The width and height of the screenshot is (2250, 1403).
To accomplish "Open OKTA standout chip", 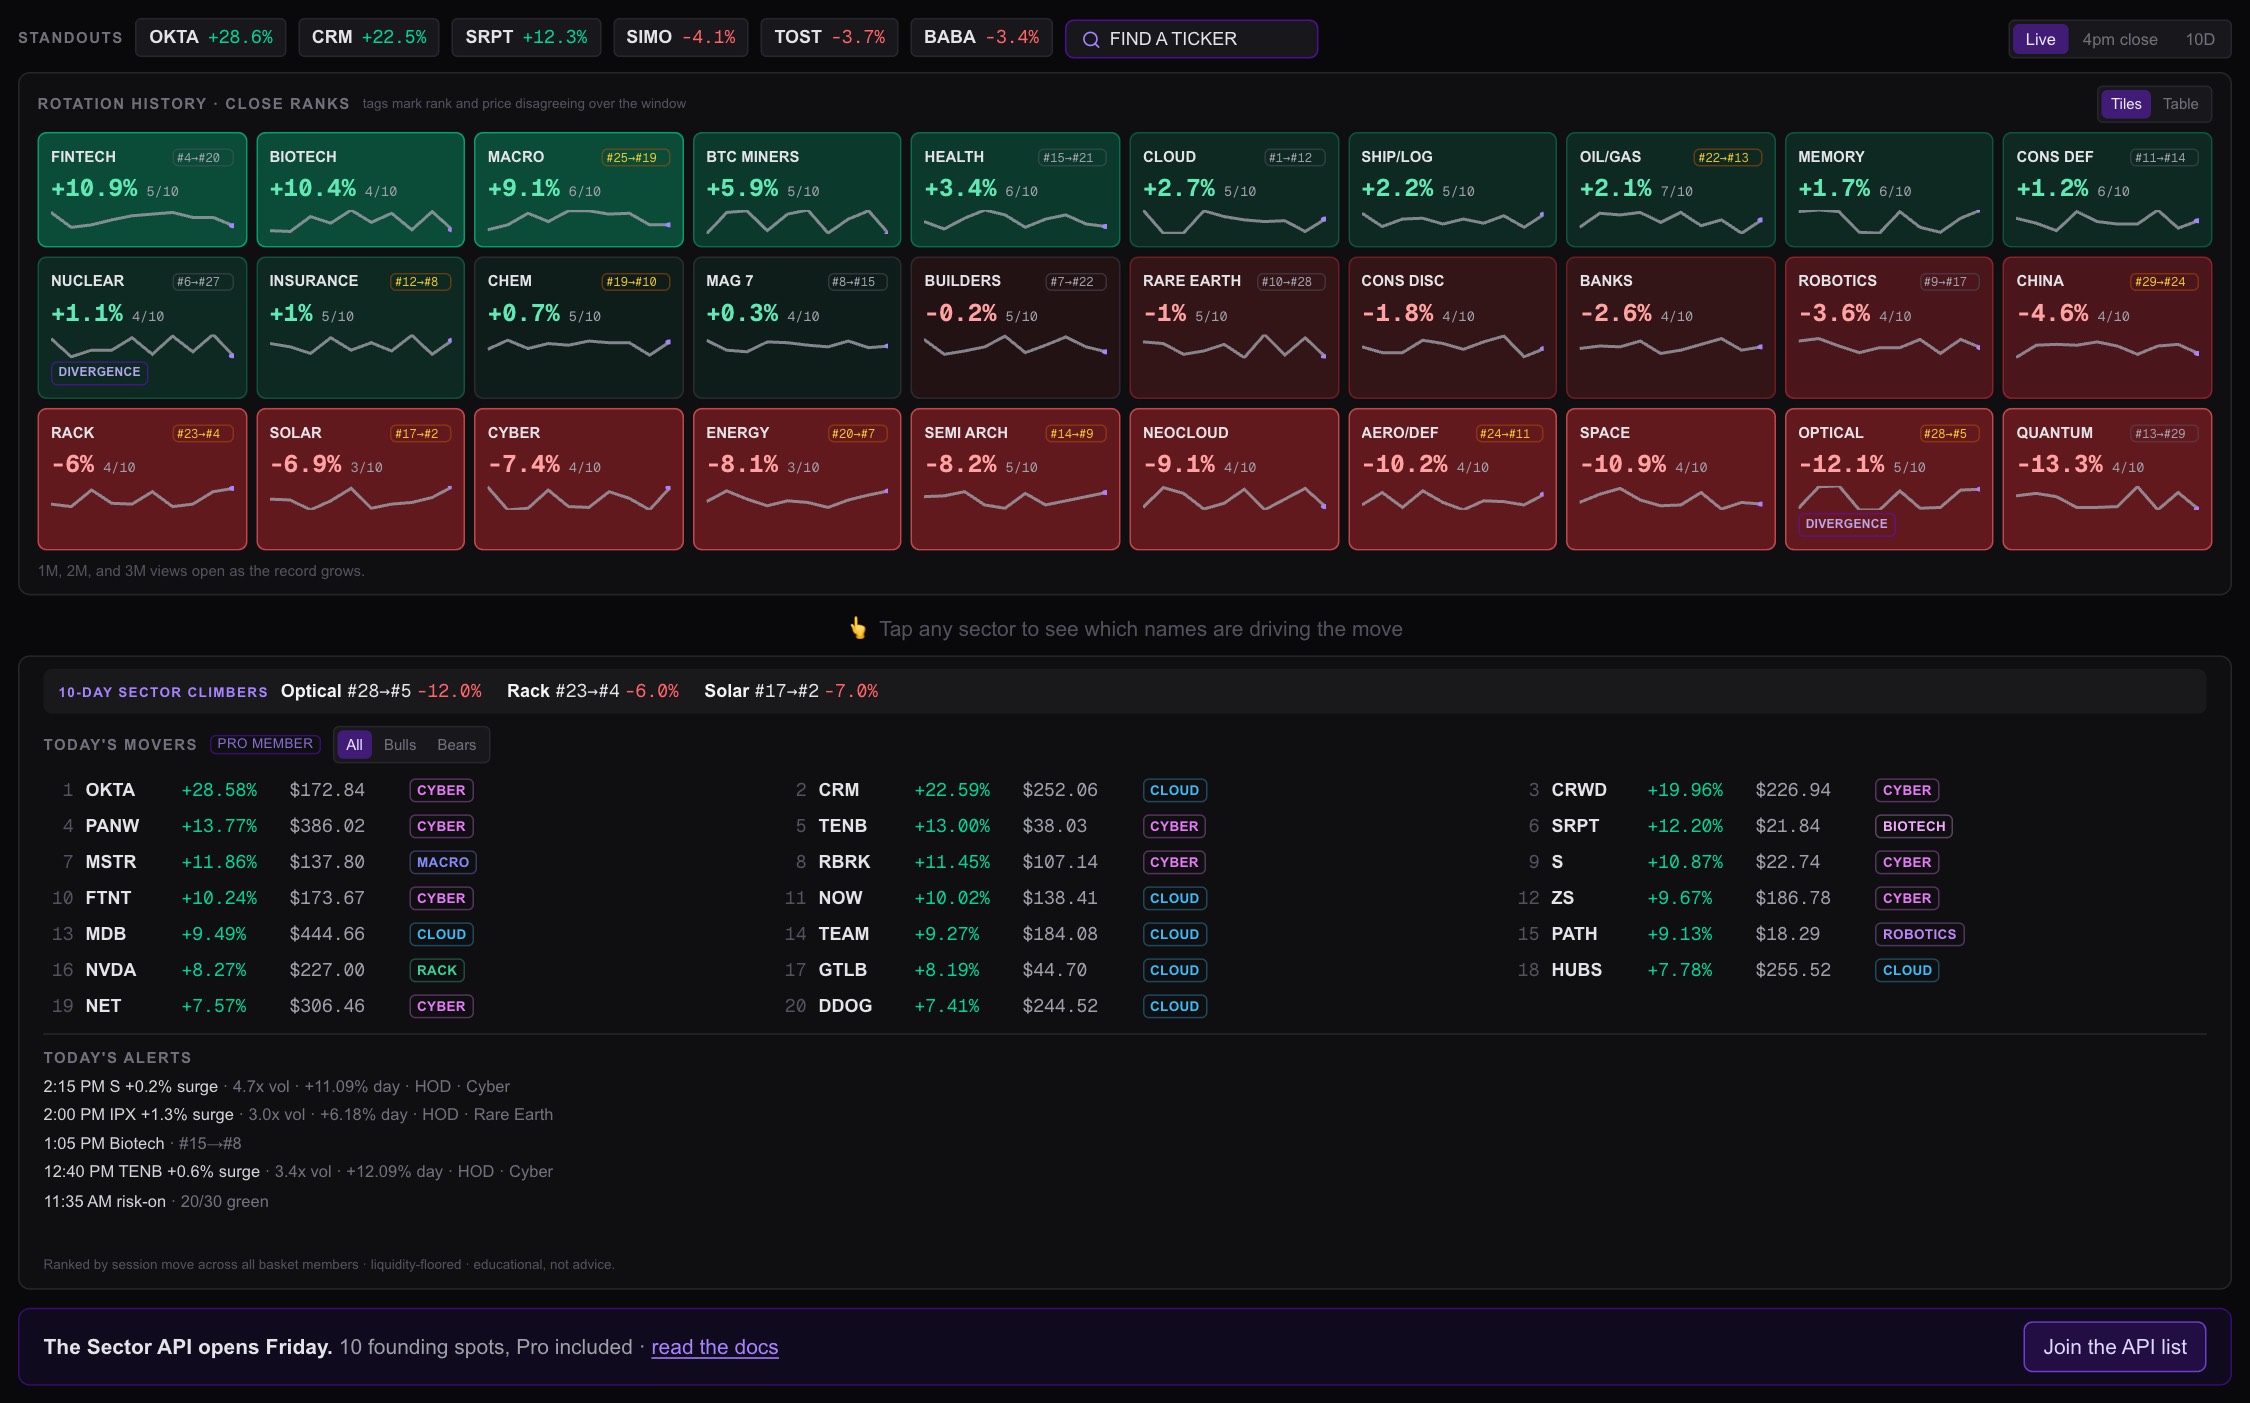I will (211, 37).
